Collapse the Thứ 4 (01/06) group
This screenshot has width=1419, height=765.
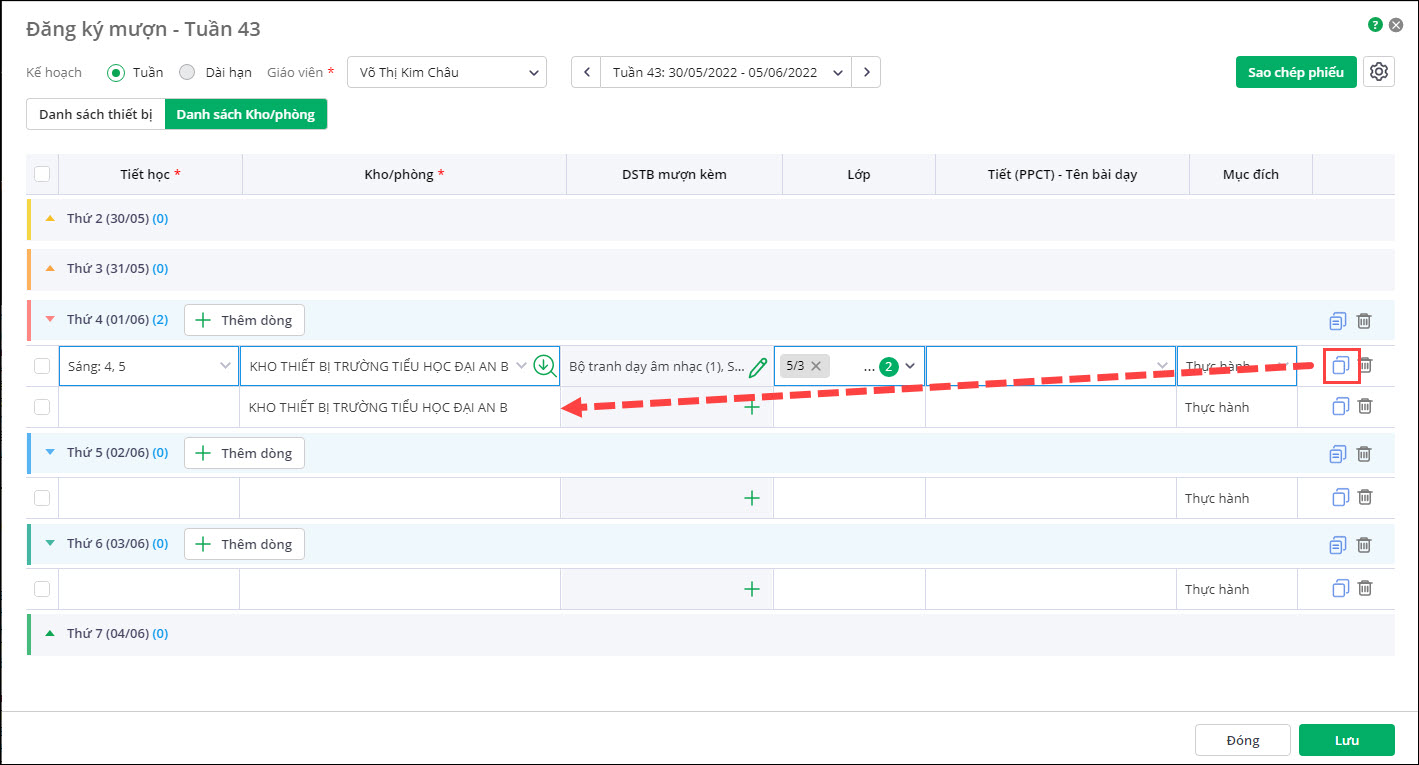[50, 320]
